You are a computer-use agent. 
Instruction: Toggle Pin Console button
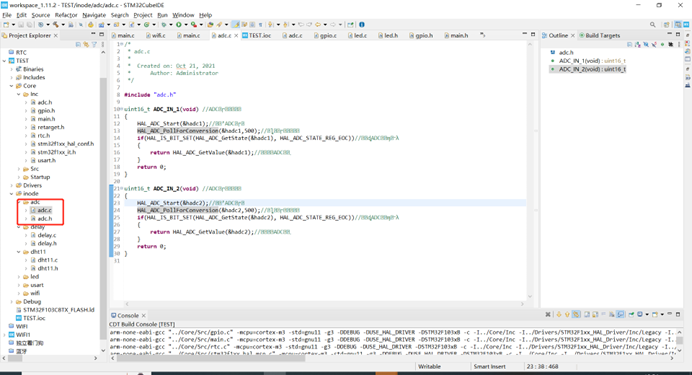[x=631, y=314]
